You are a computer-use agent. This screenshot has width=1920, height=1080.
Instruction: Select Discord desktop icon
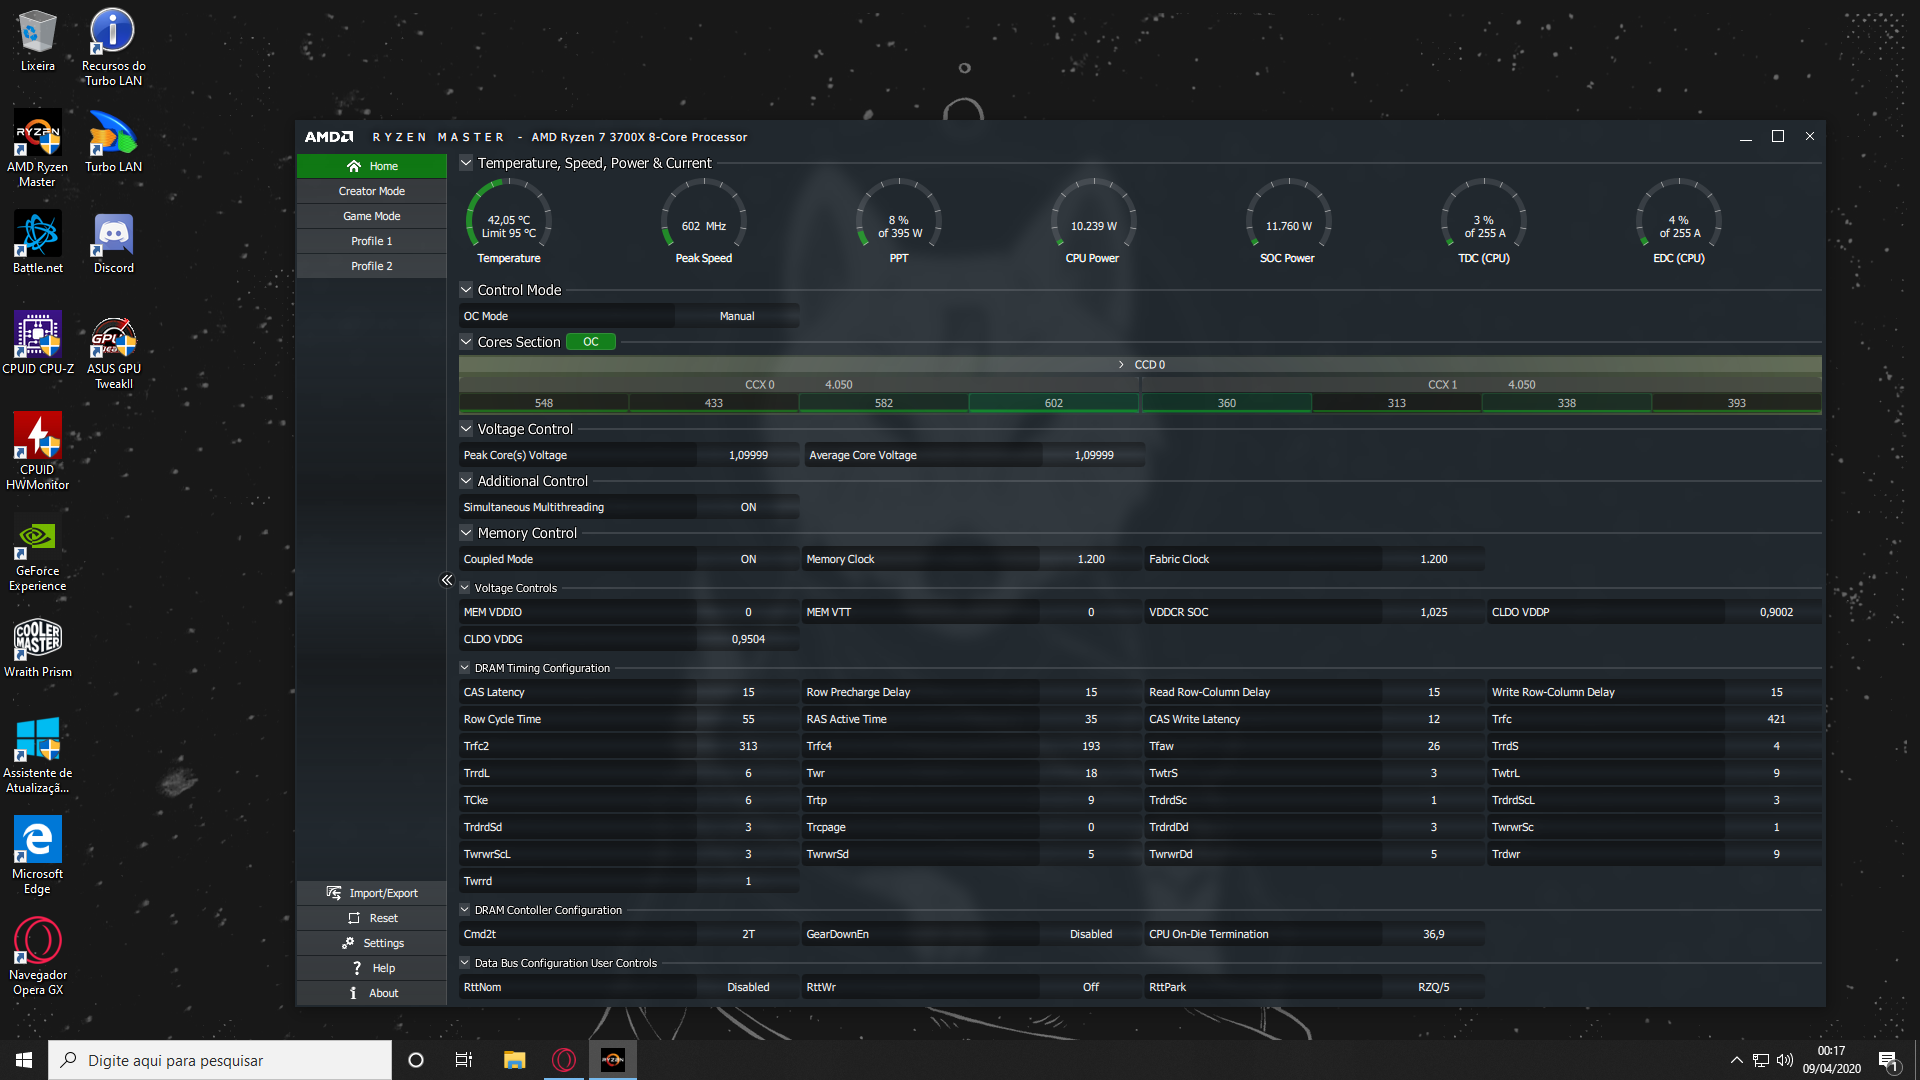113,242
